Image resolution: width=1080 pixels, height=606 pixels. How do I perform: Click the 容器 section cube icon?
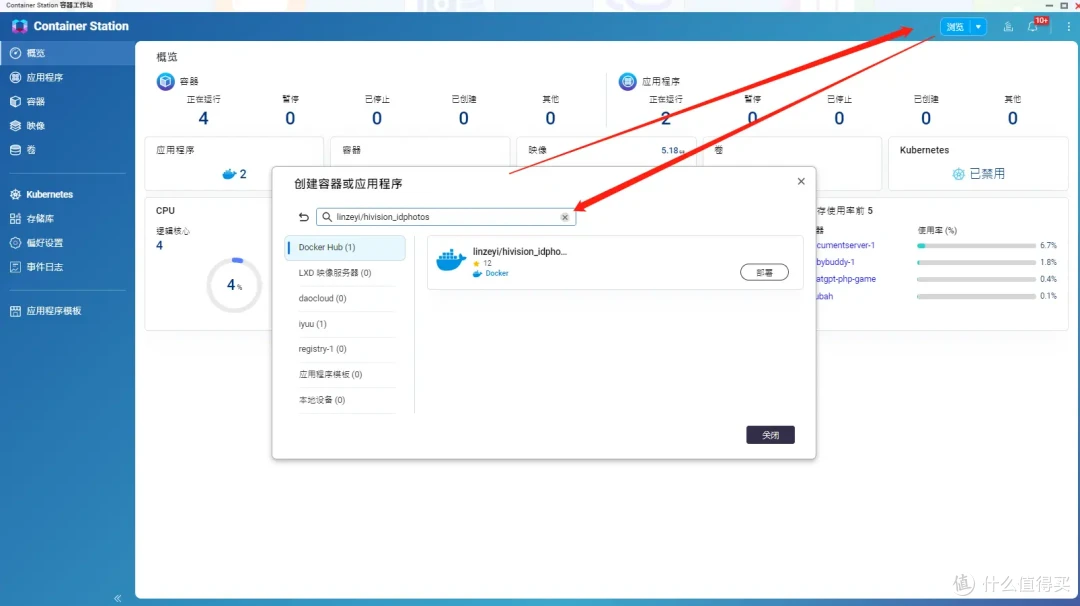[x=165, y=81]
